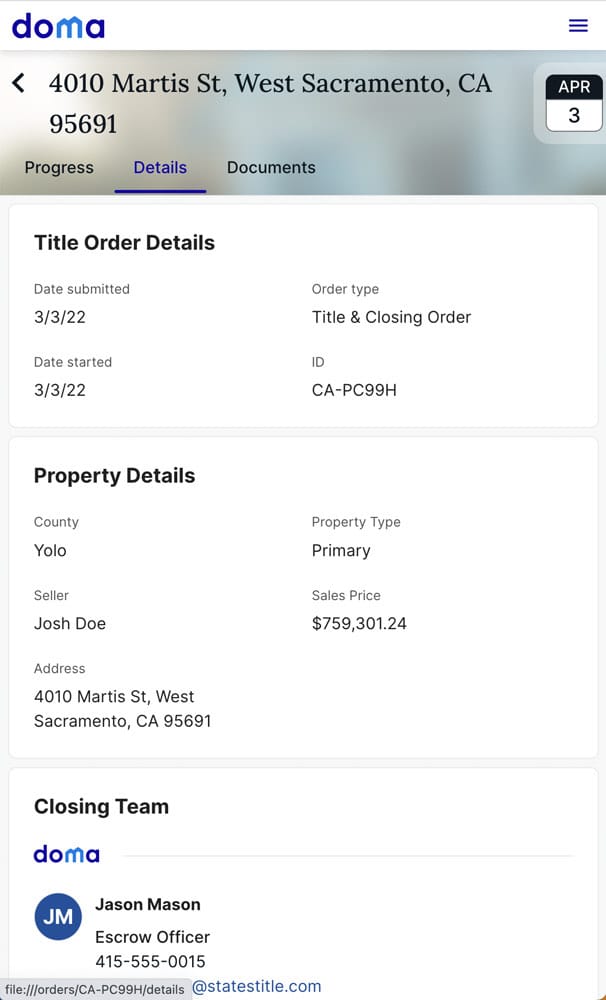606x1000 pixels.
Task: Click the Title Order Details heading
Action: pyautogui.click(x=124, y=243)
